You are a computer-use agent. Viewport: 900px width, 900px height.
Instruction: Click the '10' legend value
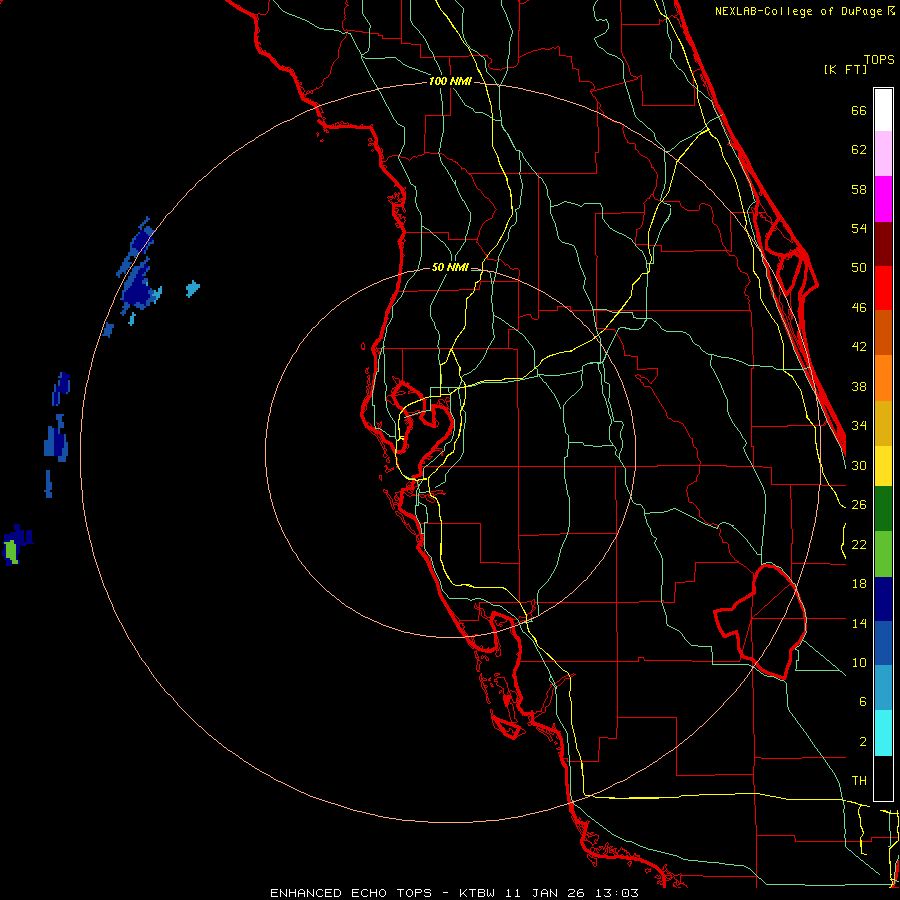[859, 663]
